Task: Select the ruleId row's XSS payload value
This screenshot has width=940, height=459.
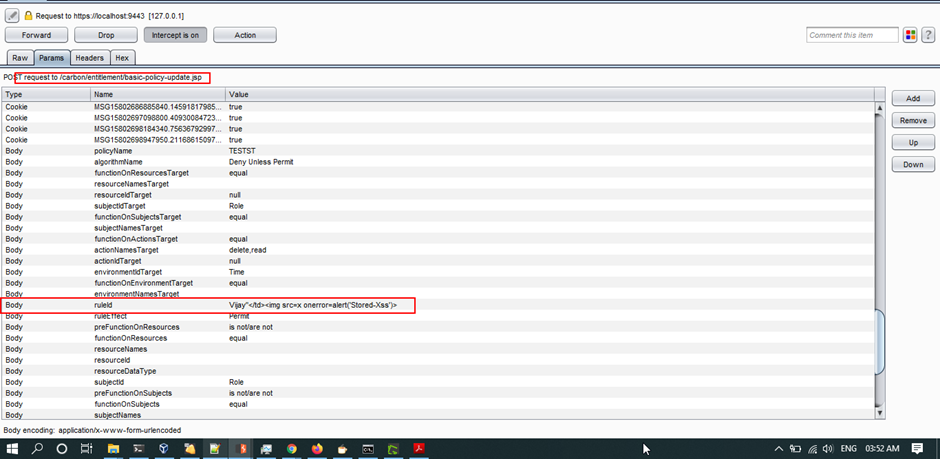Action: click(314, 305)
